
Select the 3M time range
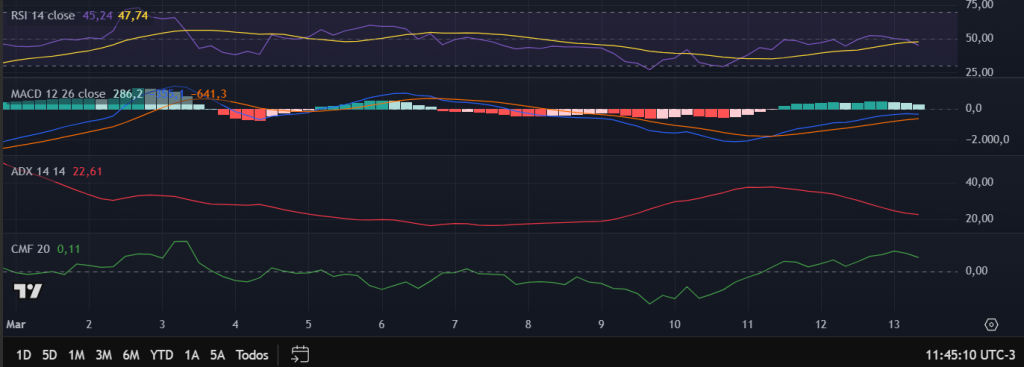103,355
